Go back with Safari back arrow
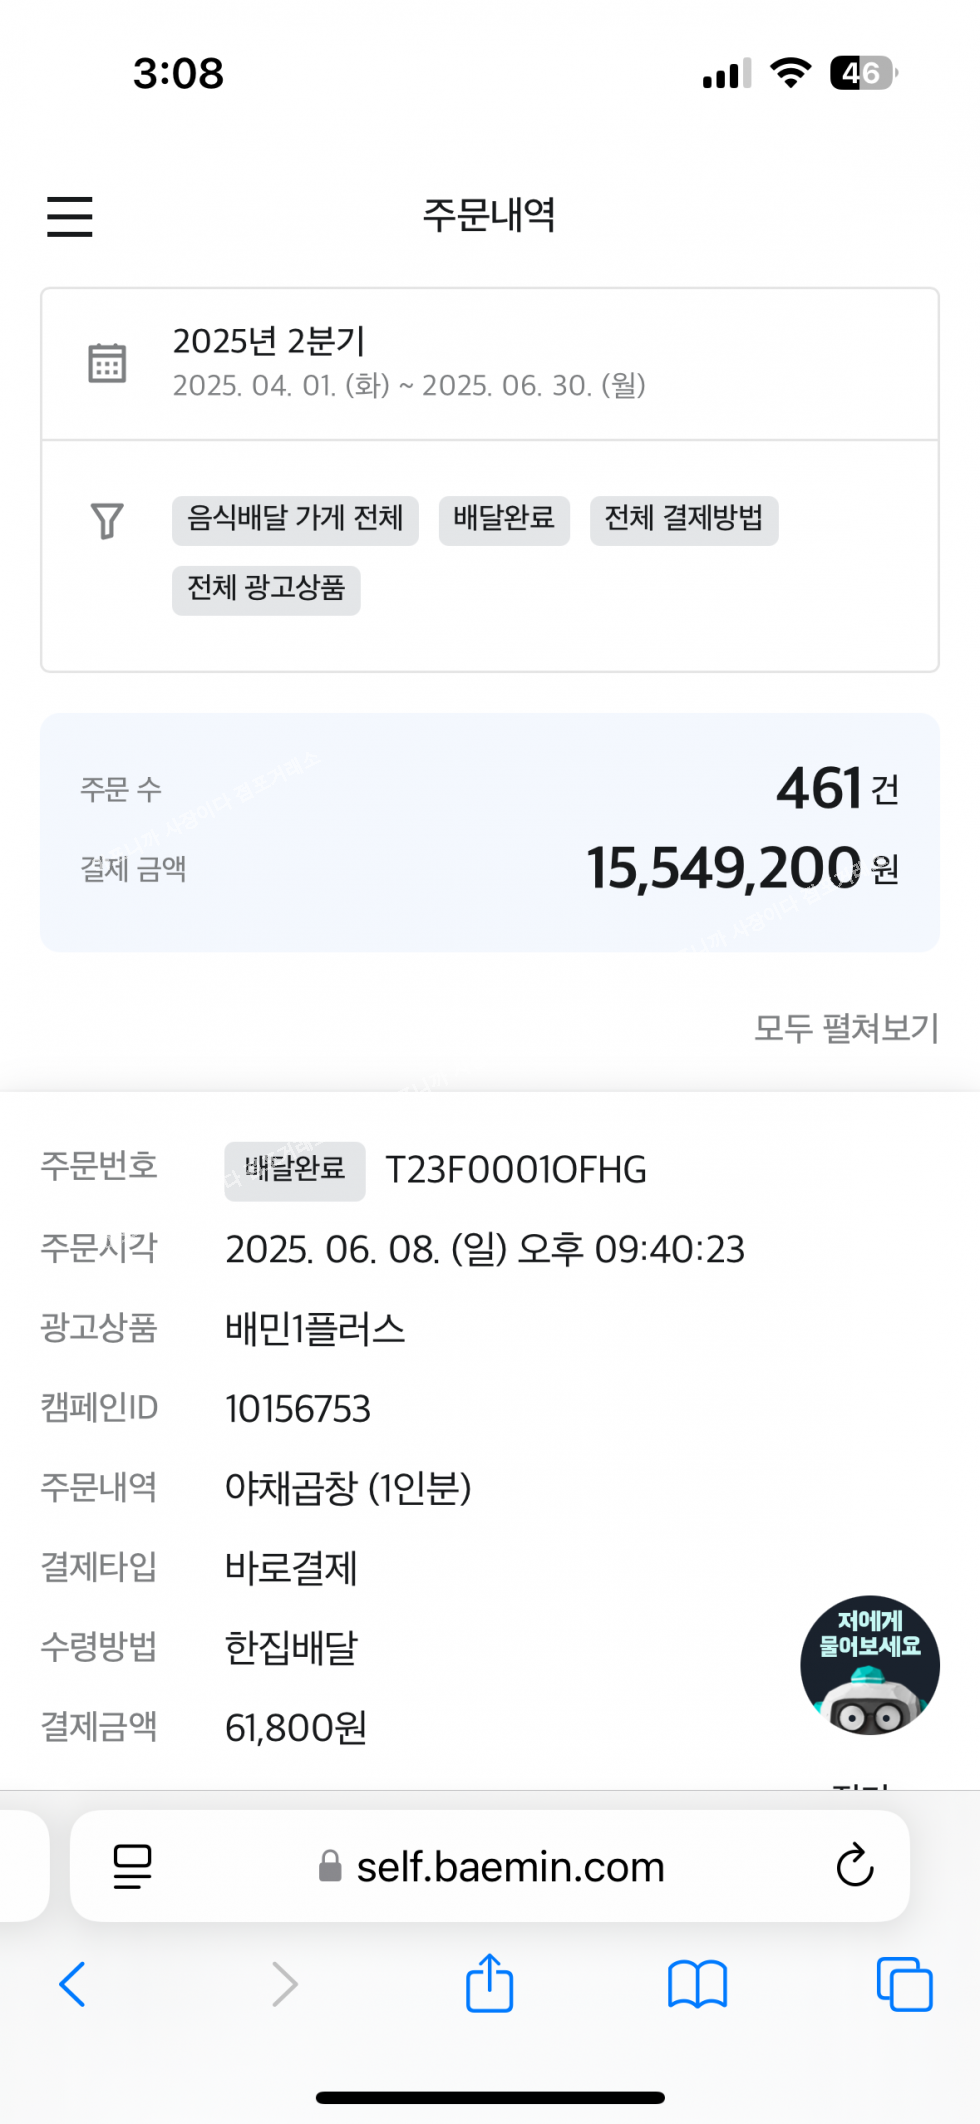This screenshot has height=2124, width=980. point(72,1984)
